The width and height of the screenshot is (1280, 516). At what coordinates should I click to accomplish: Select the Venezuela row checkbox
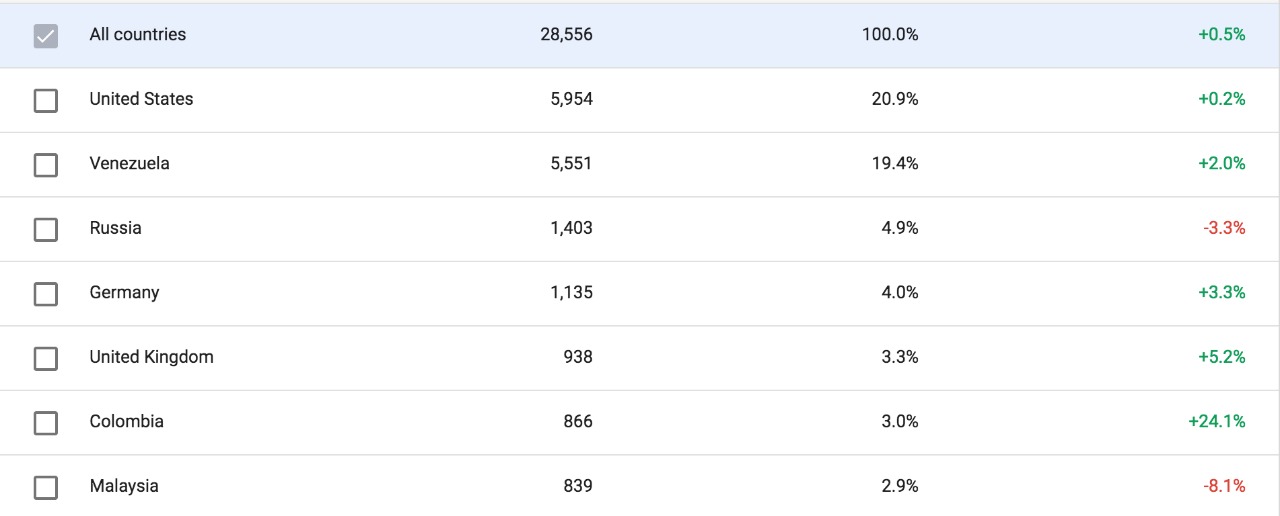point(46,165)
